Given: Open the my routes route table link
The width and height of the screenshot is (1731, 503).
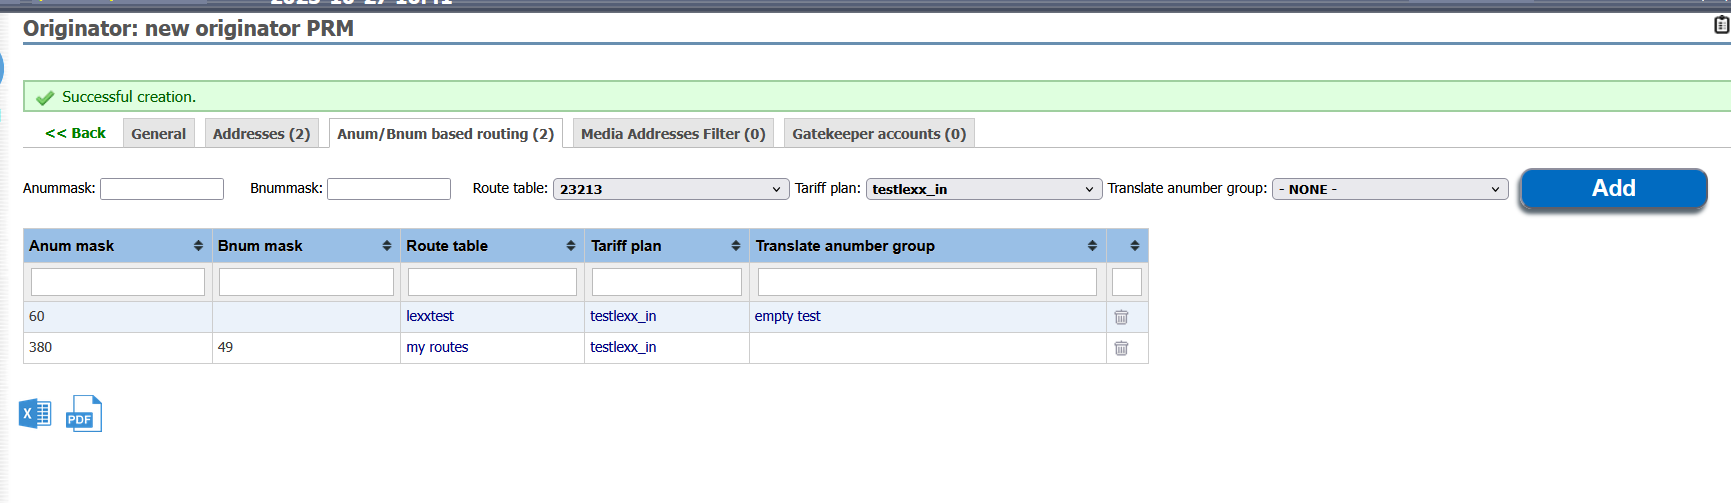Looking at the screenshot, I should [437, 347].
